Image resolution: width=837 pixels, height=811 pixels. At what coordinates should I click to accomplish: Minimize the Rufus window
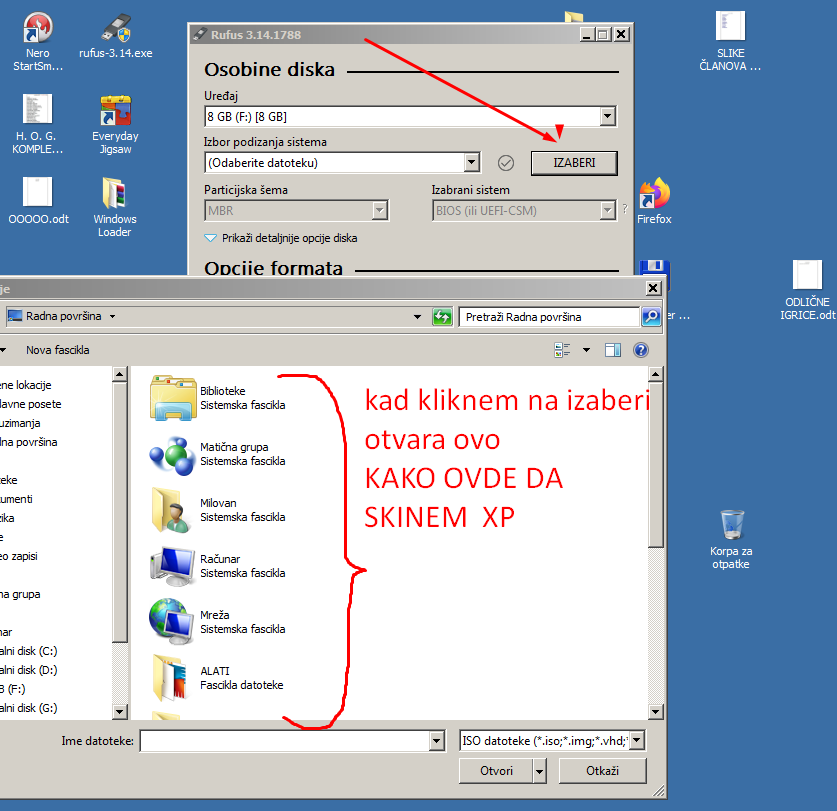(x=587, y=35)
